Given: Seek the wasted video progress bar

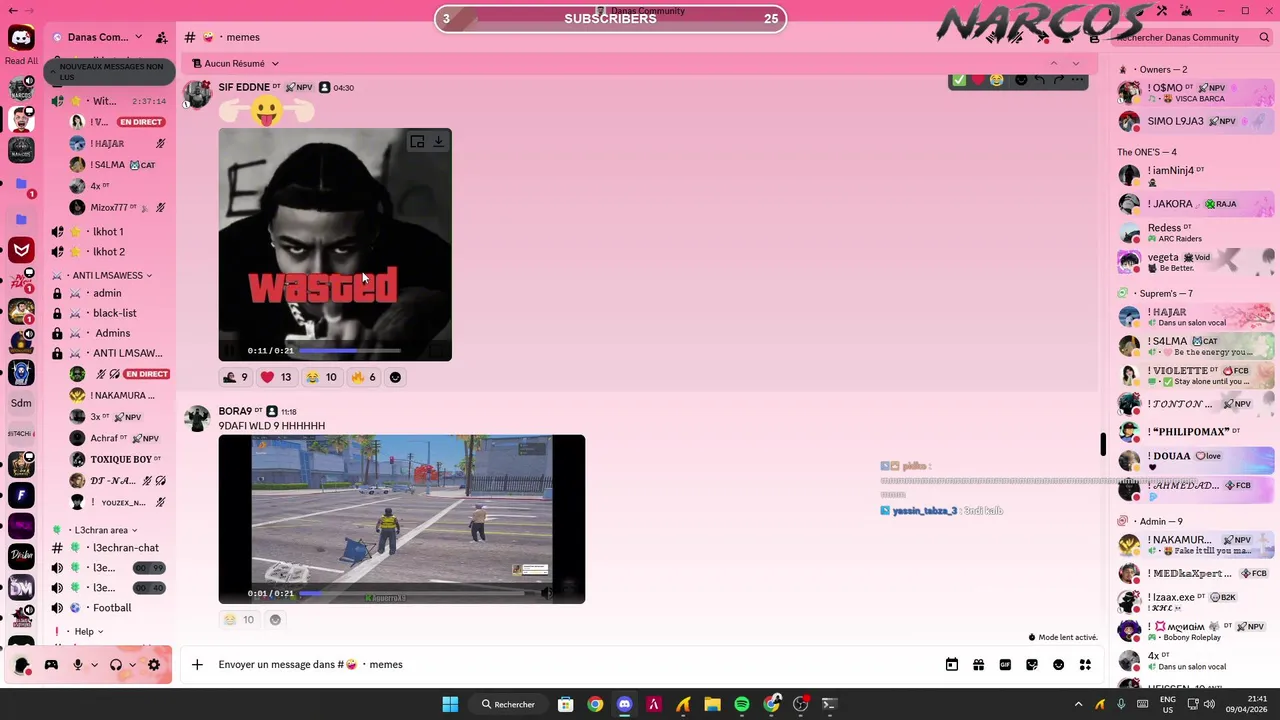Looking at the screenshot, I should click(350, 351).
